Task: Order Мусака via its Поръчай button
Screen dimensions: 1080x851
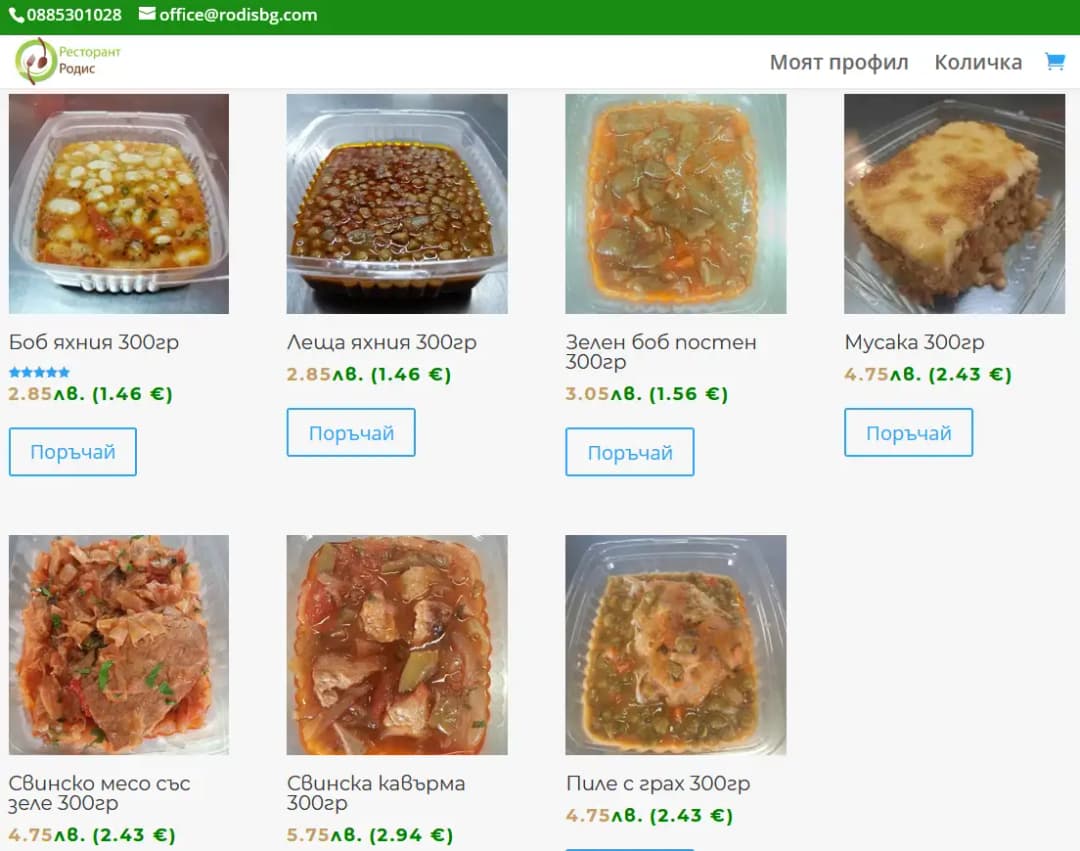Action: [908, 432]
